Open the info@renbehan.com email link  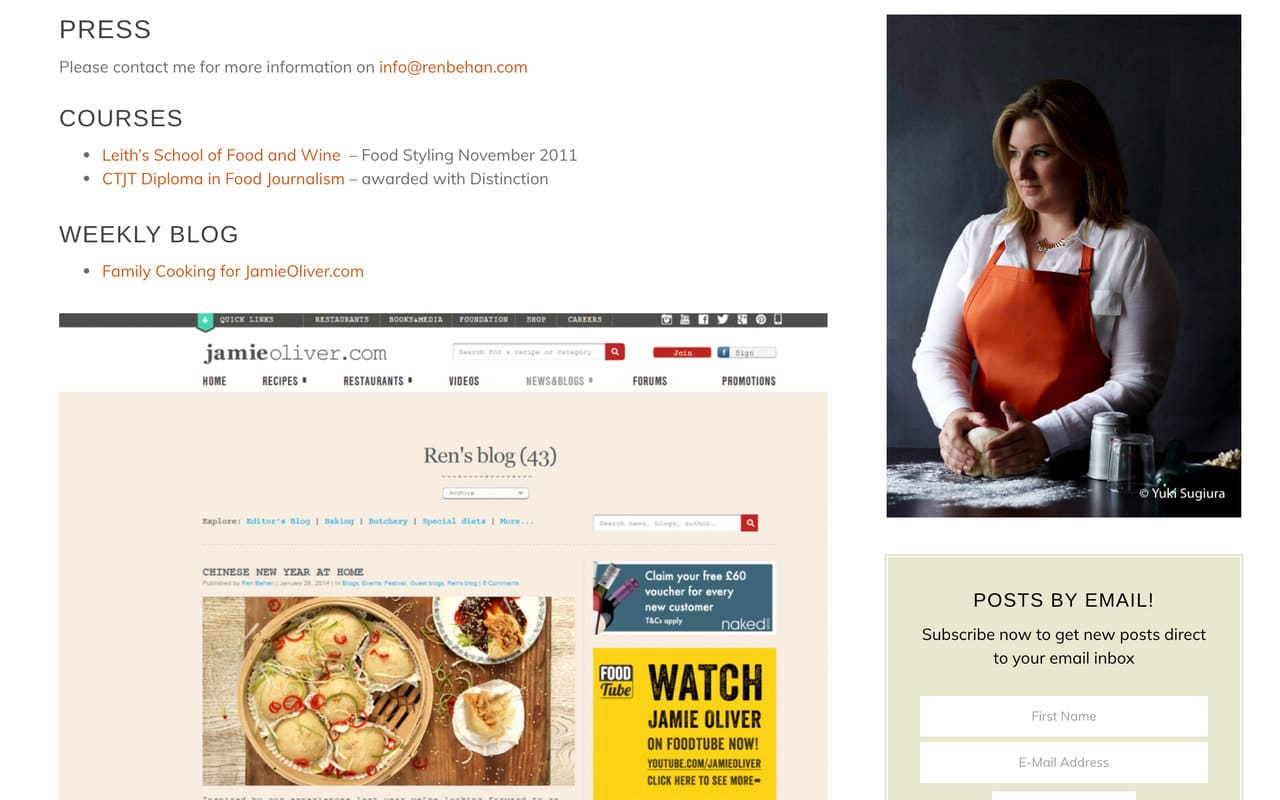pos(453,67)
